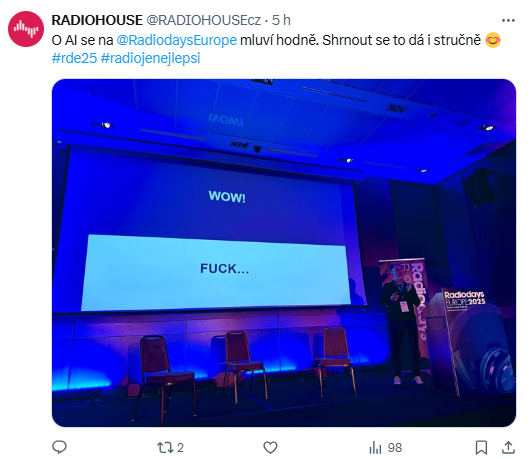This screenshot has width=532, height=459.
Task: Open view analytics bar chart icon
Action: coord(375,447)
